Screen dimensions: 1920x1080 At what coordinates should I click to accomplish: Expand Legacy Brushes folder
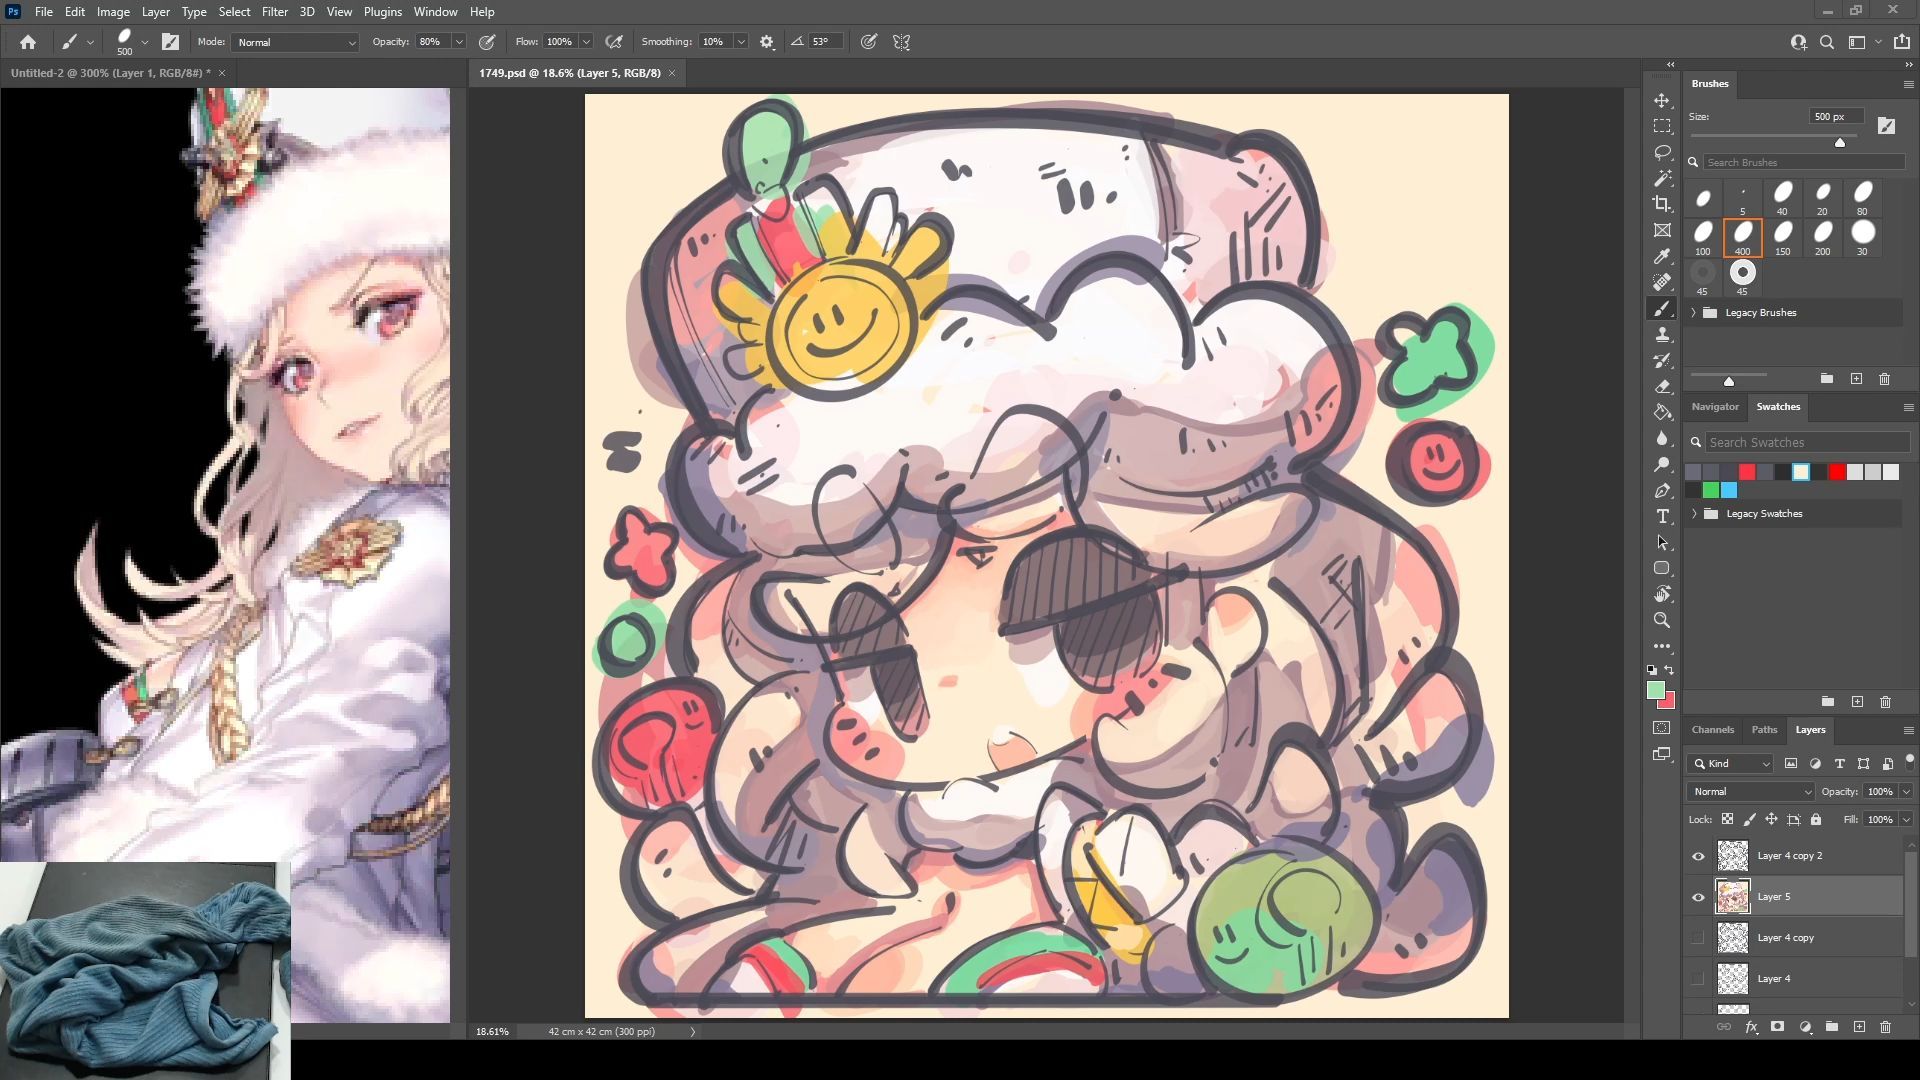(1694, 313)
